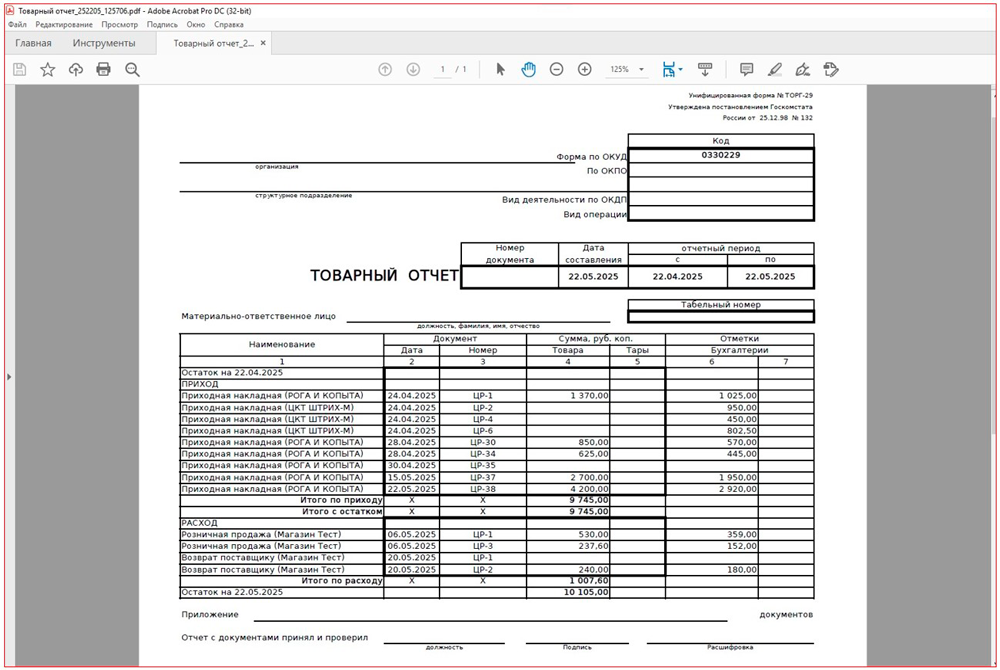The image size is (1000, 670).
Task: Click the page number input field
Action: click(443, 69)
